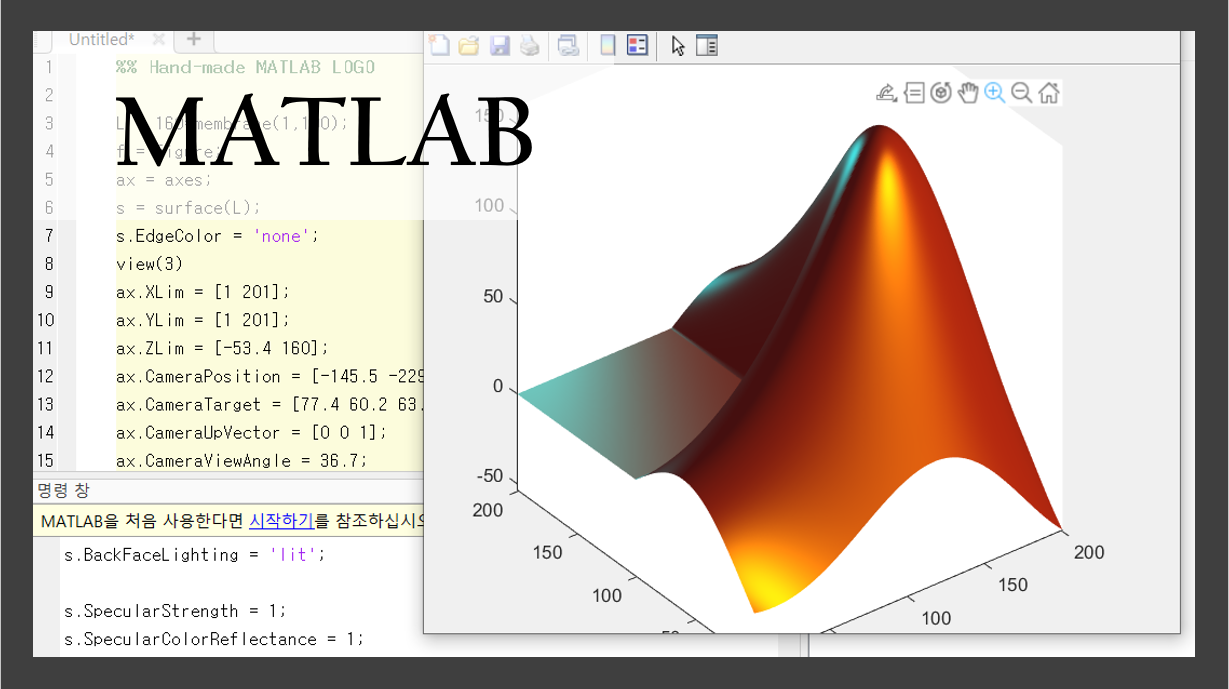Viewport: 1229px width, 689px height.
Task: Print the figure using the printer icon
Action: [530, 45]
